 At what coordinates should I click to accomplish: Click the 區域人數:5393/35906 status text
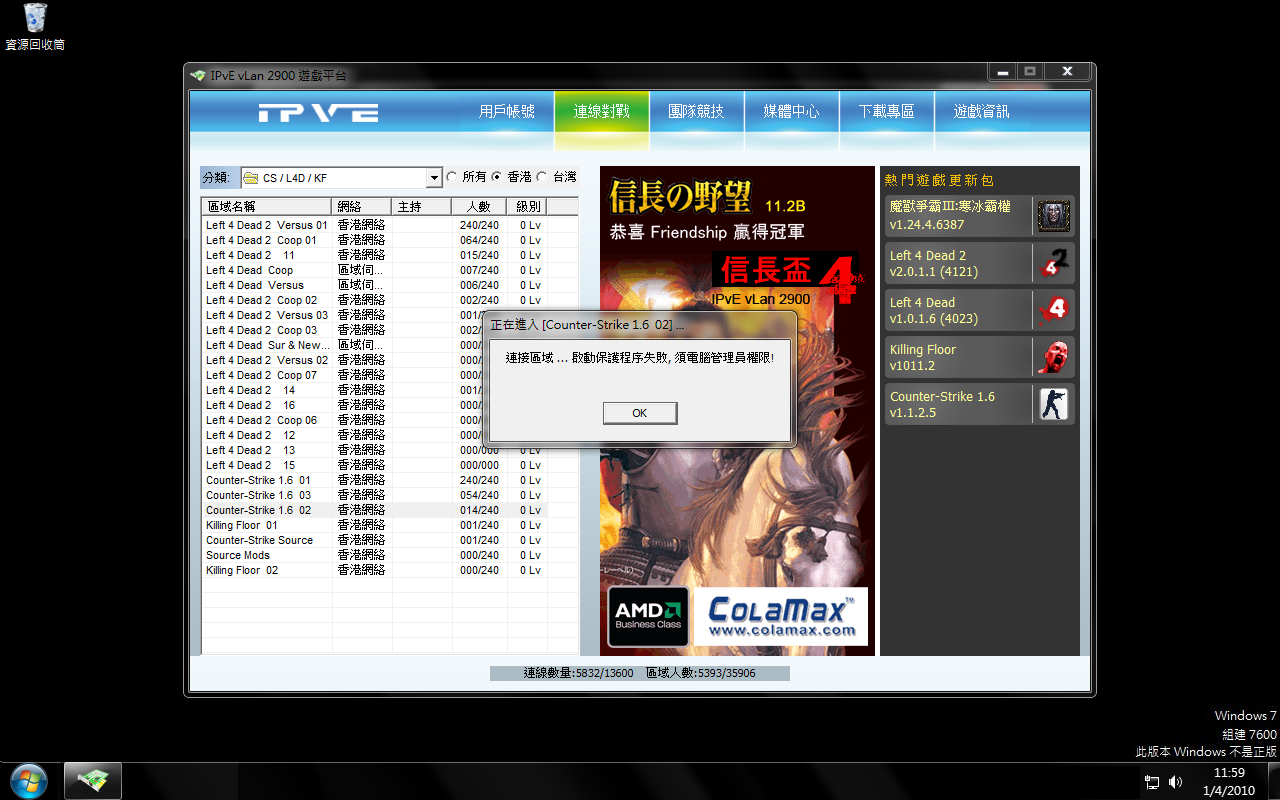(x=701, y=673)
